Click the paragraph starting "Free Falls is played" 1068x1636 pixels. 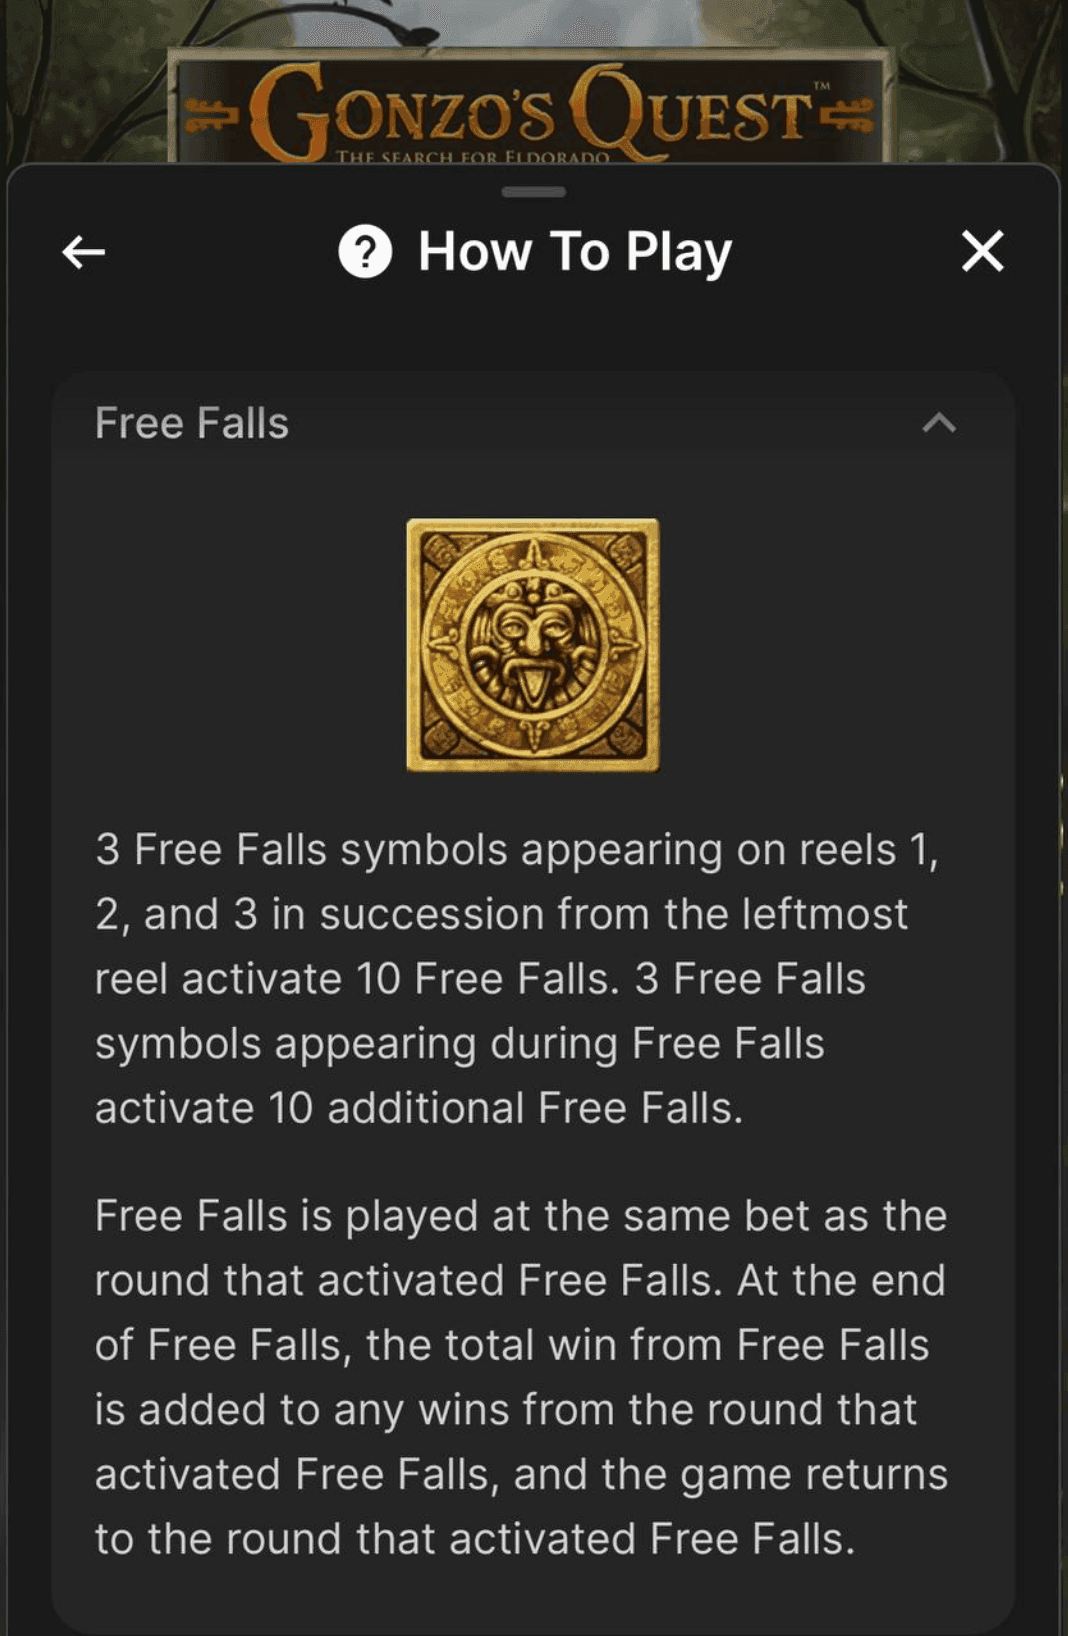[x=520, y=1377]
